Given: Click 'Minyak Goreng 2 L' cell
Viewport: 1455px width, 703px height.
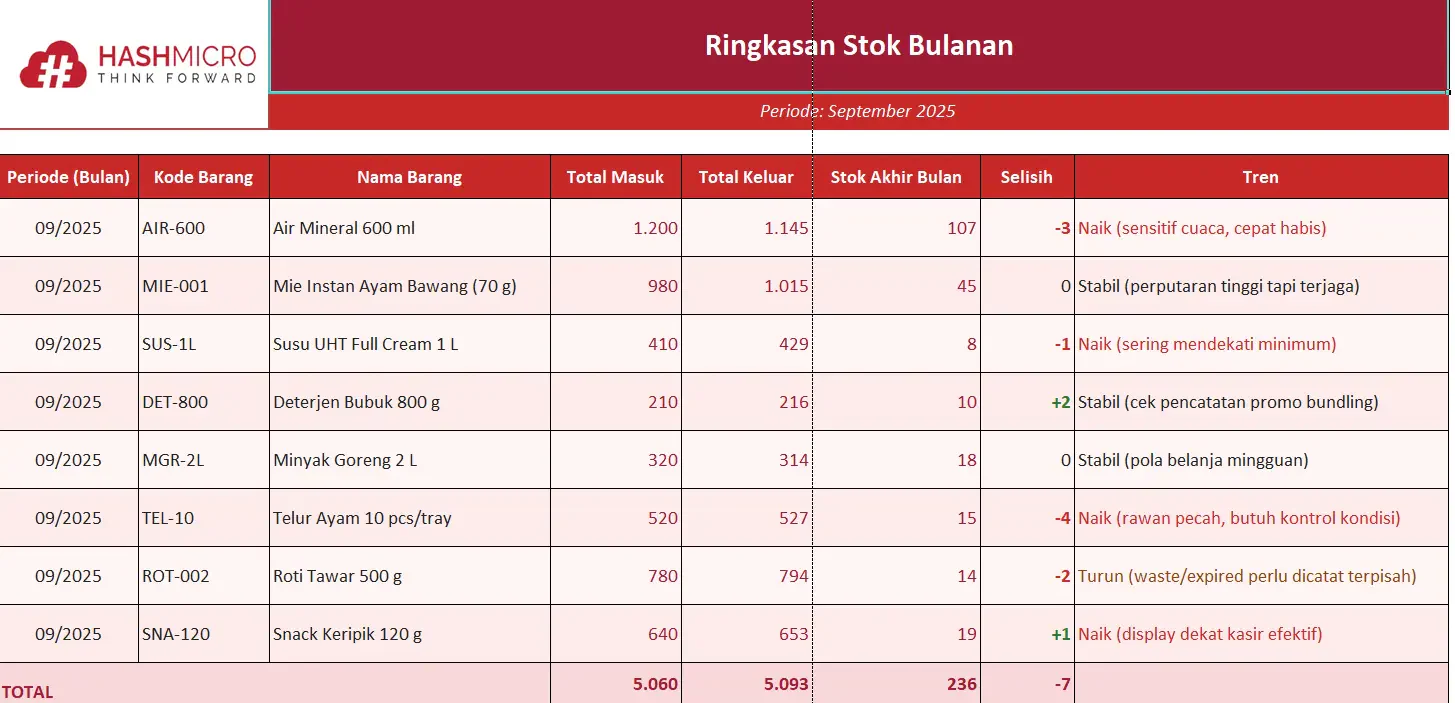Looking at the screenshot, I should 410,460.
